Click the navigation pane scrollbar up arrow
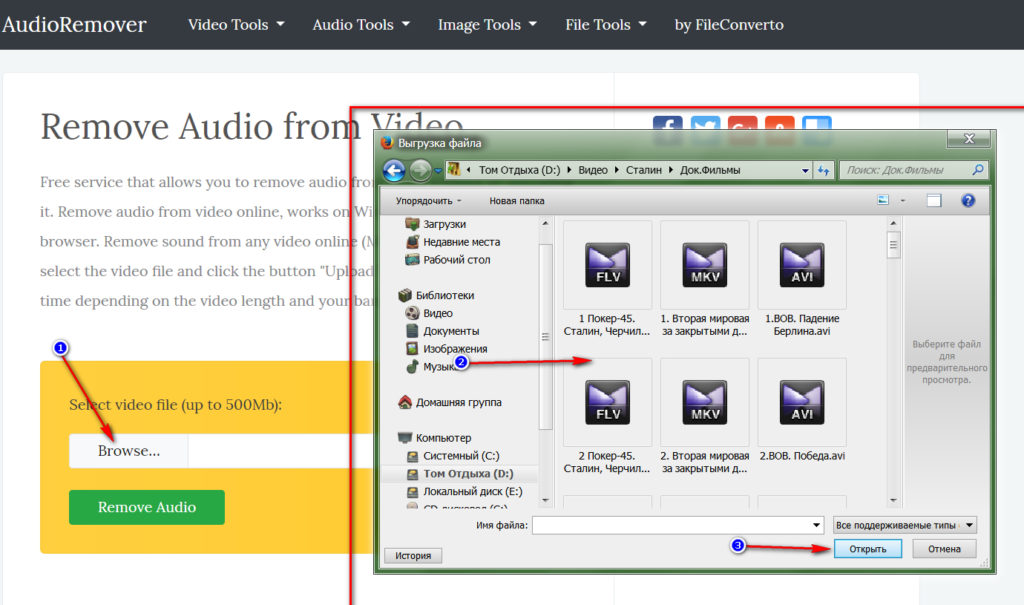Viewport: 1024px width, 605px height. [x=545, y=223]
